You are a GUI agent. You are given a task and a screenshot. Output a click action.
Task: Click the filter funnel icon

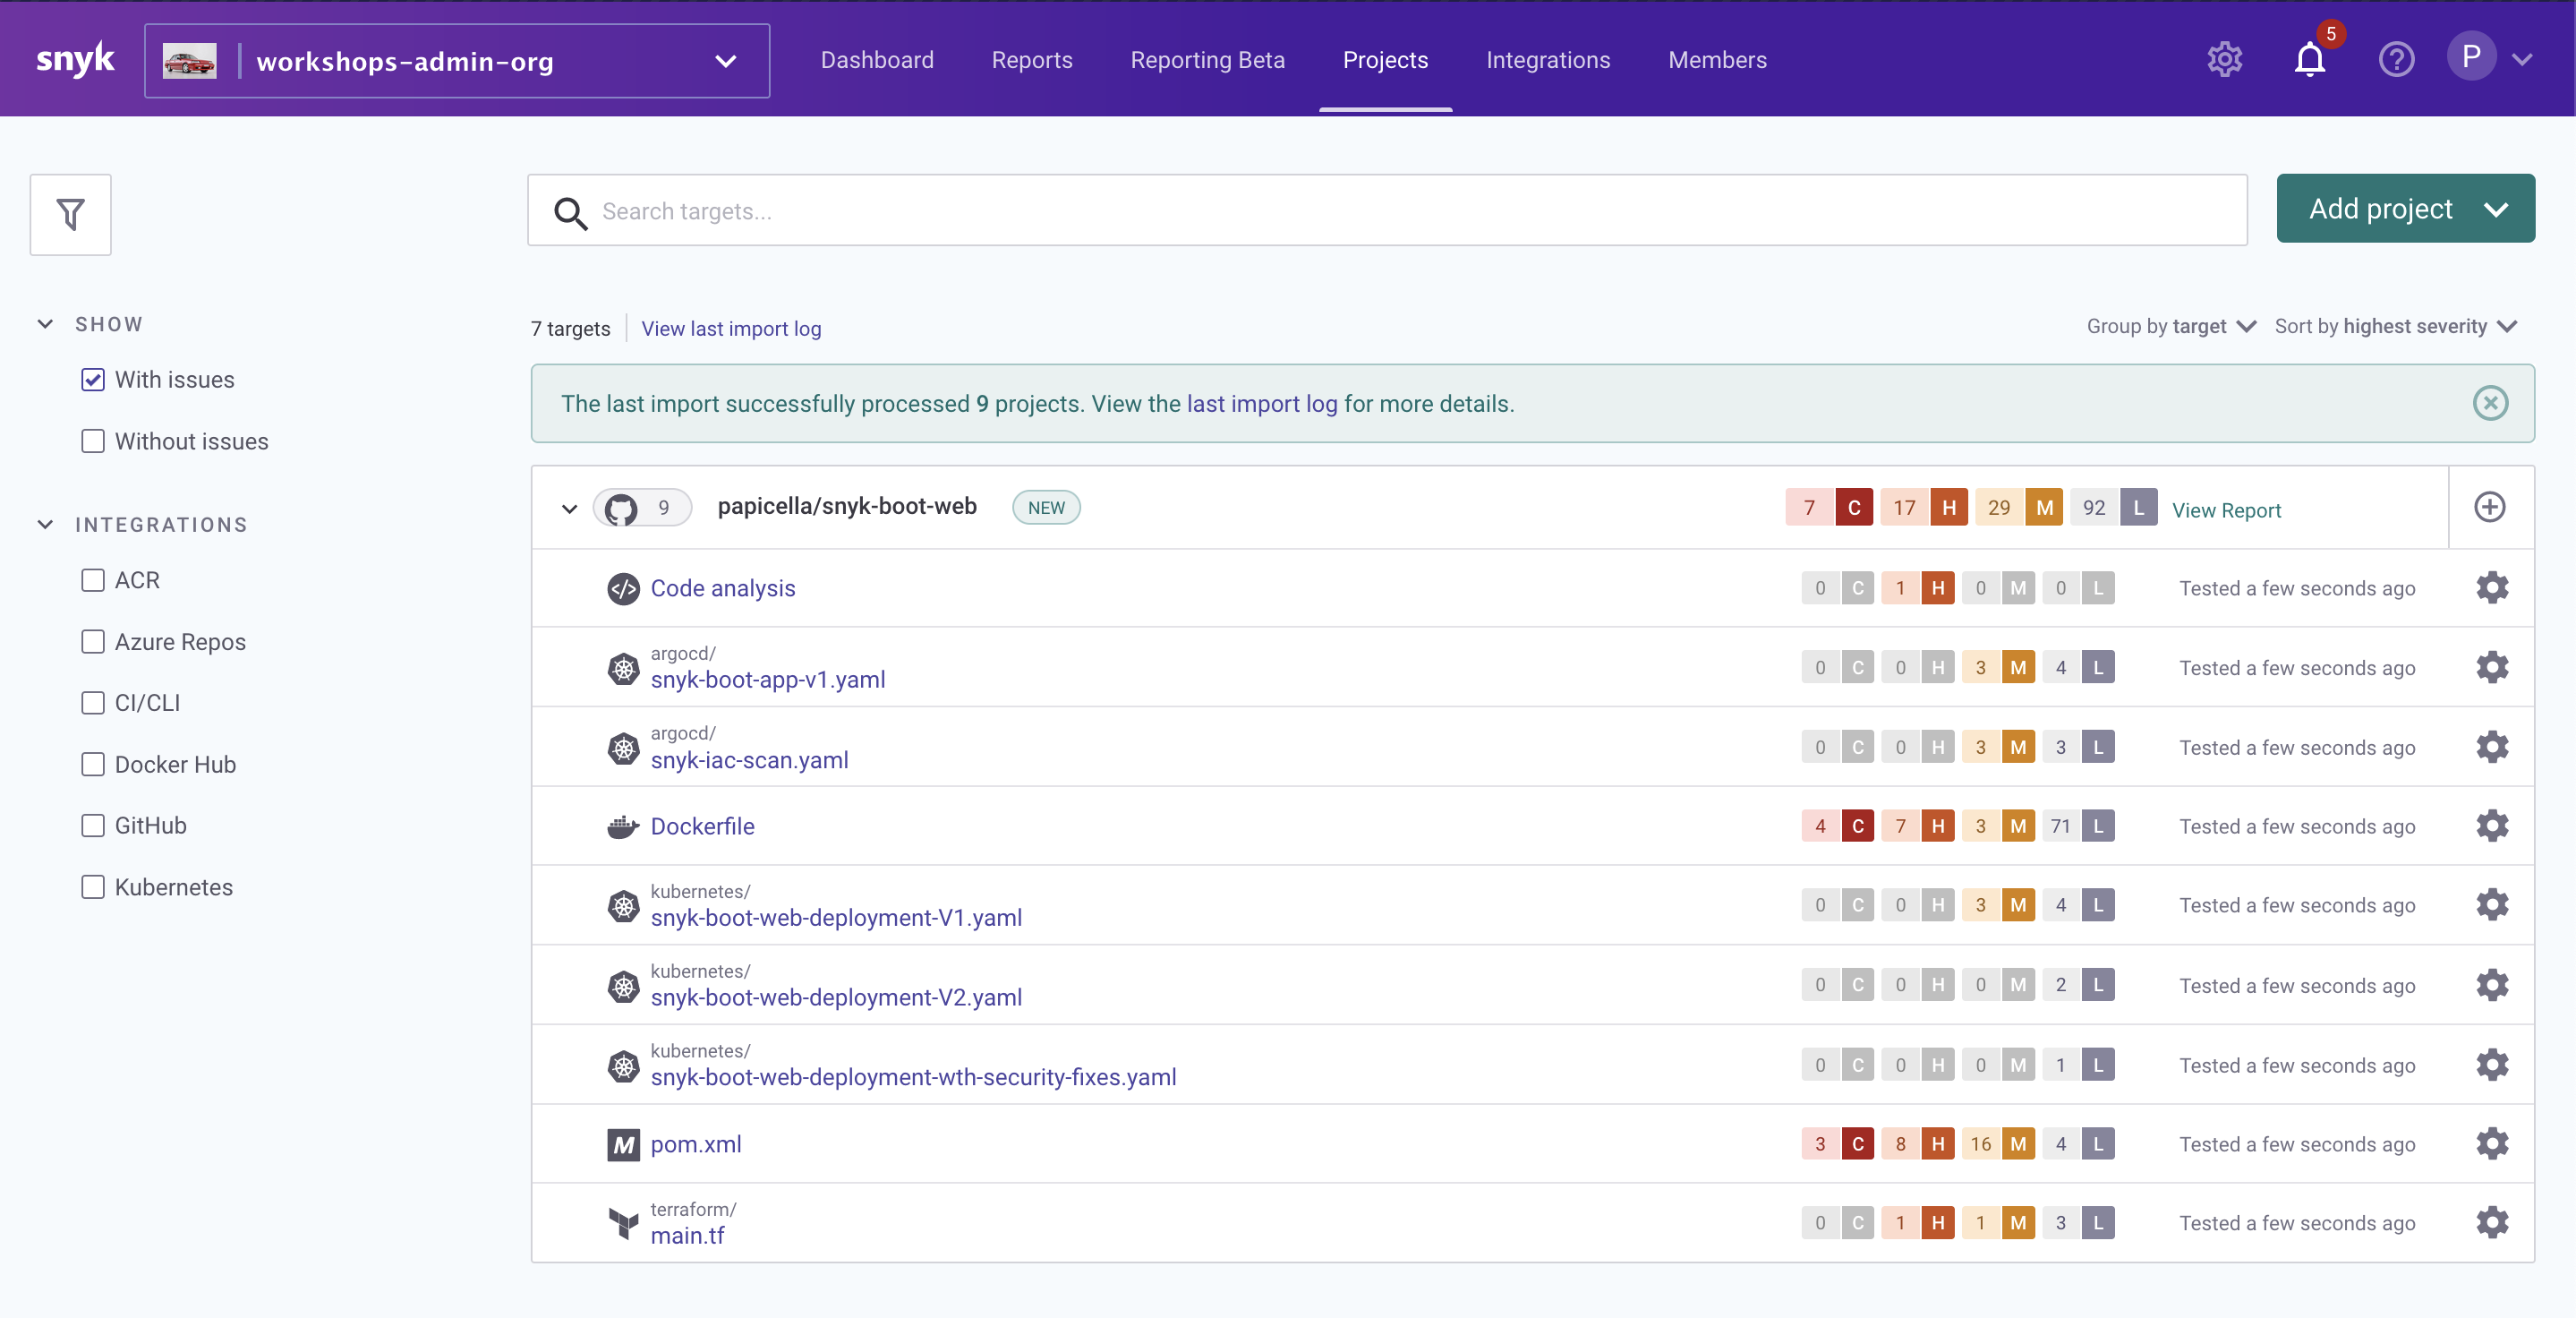(70, 214)
